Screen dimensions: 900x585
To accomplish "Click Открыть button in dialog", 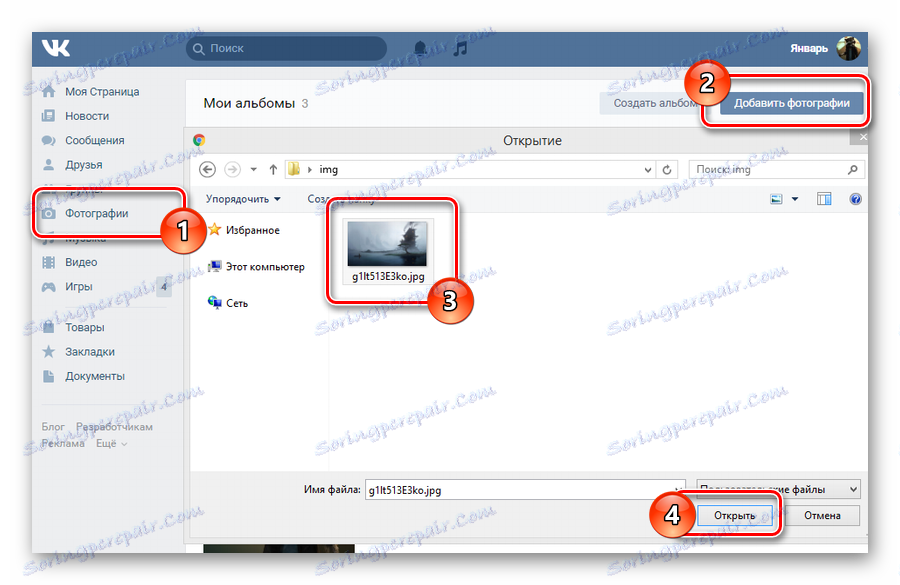I will [x=735, y=516].
